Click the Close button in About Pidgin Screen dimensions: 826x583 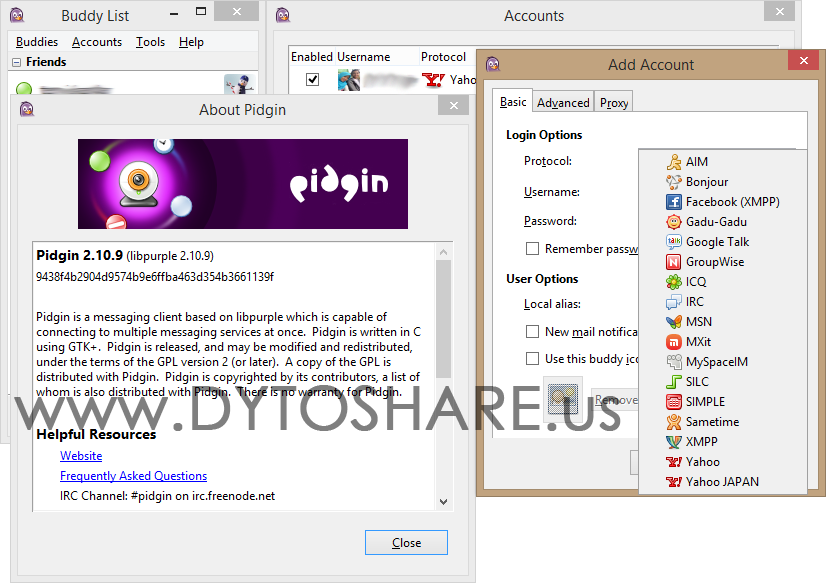coord(406,542)
